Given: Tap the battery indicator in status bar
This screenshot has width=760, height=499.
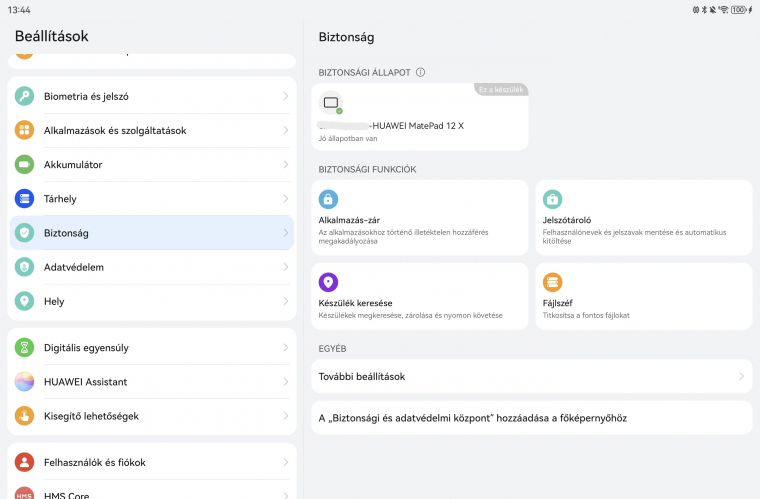Looking at the screenshot, I should 740,9.
